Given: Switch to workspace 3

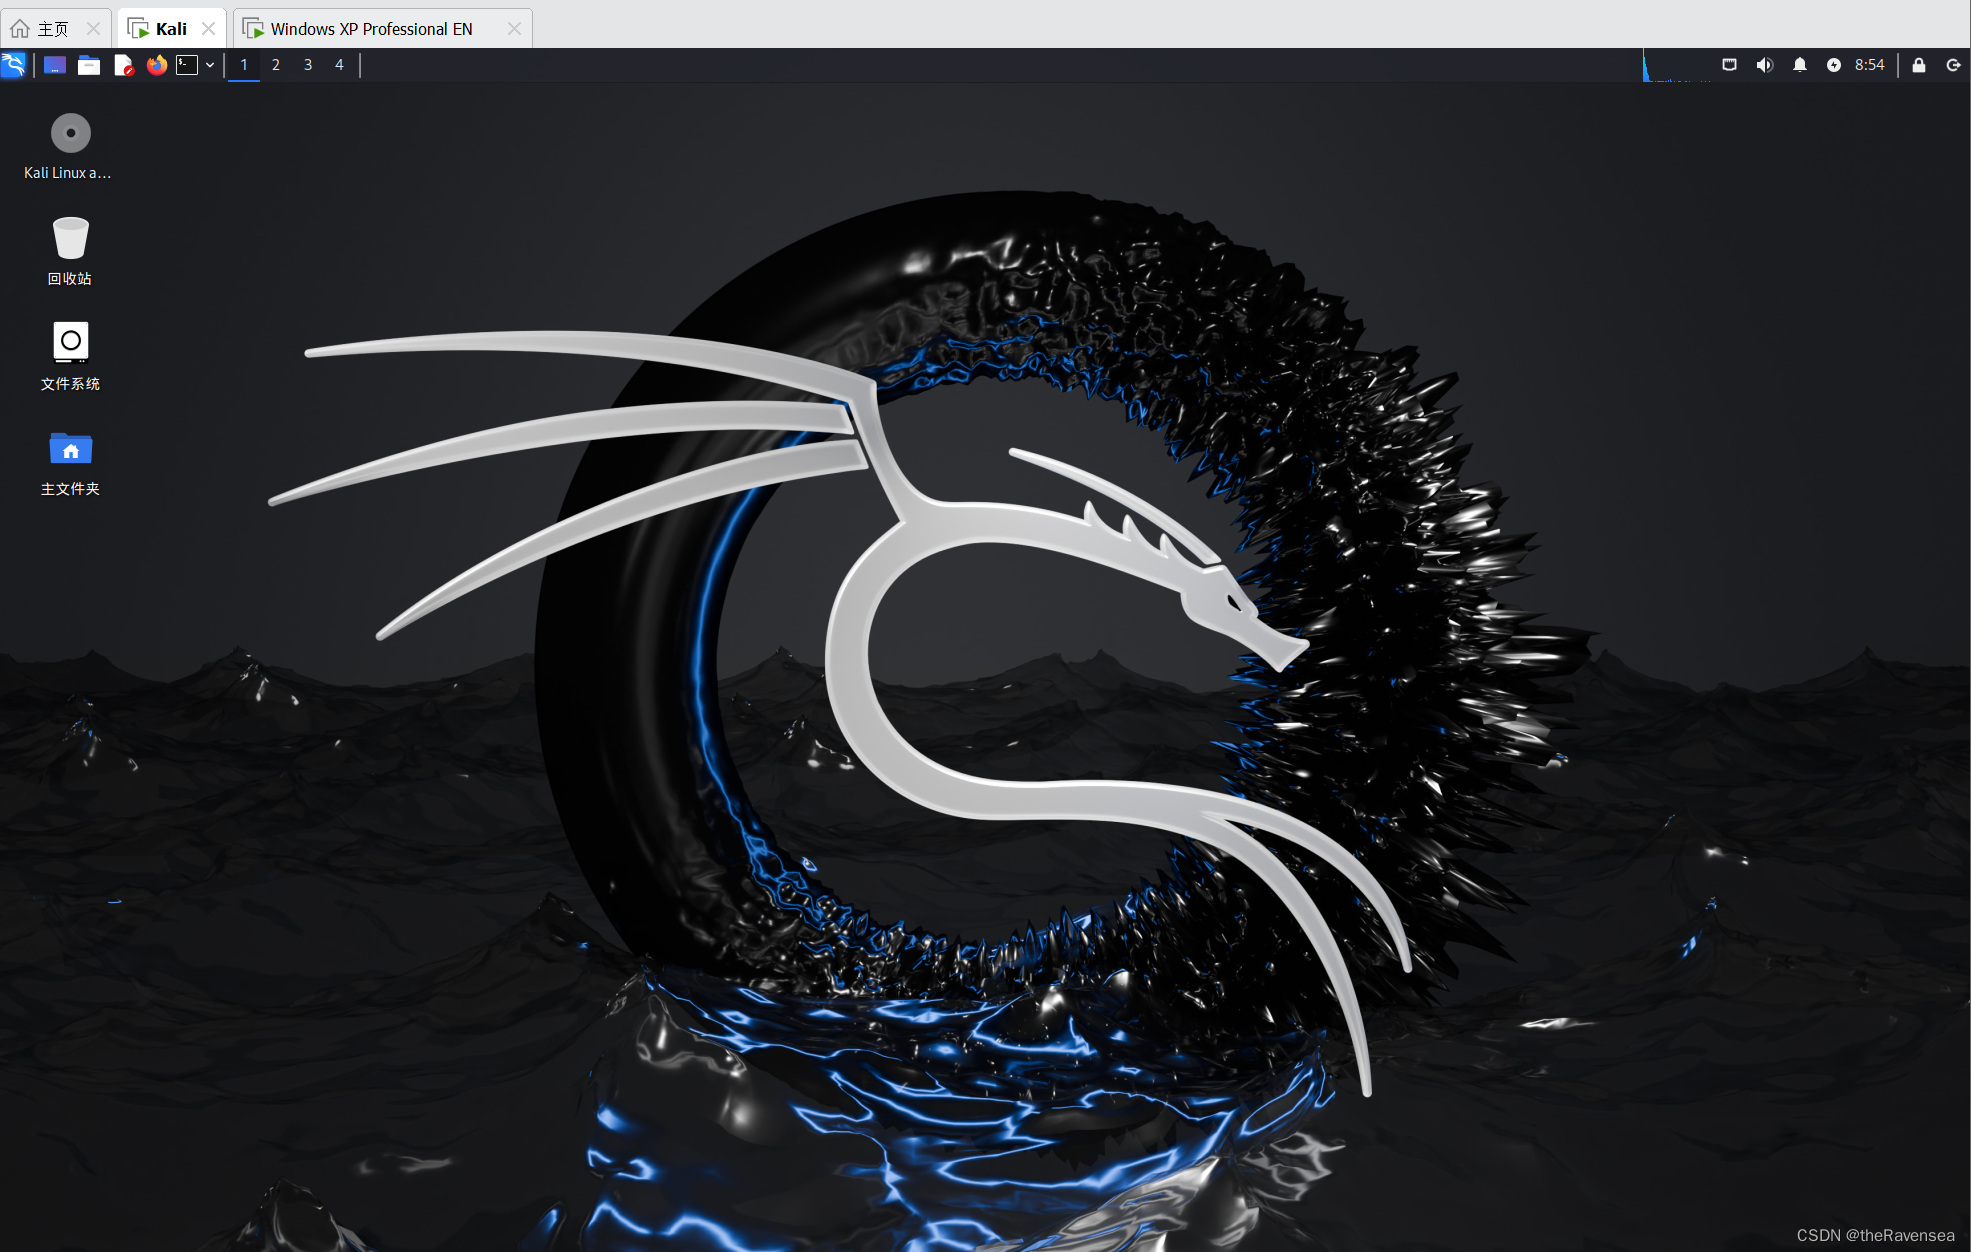Looking at the screenshot, I should [x=308, y=65].
